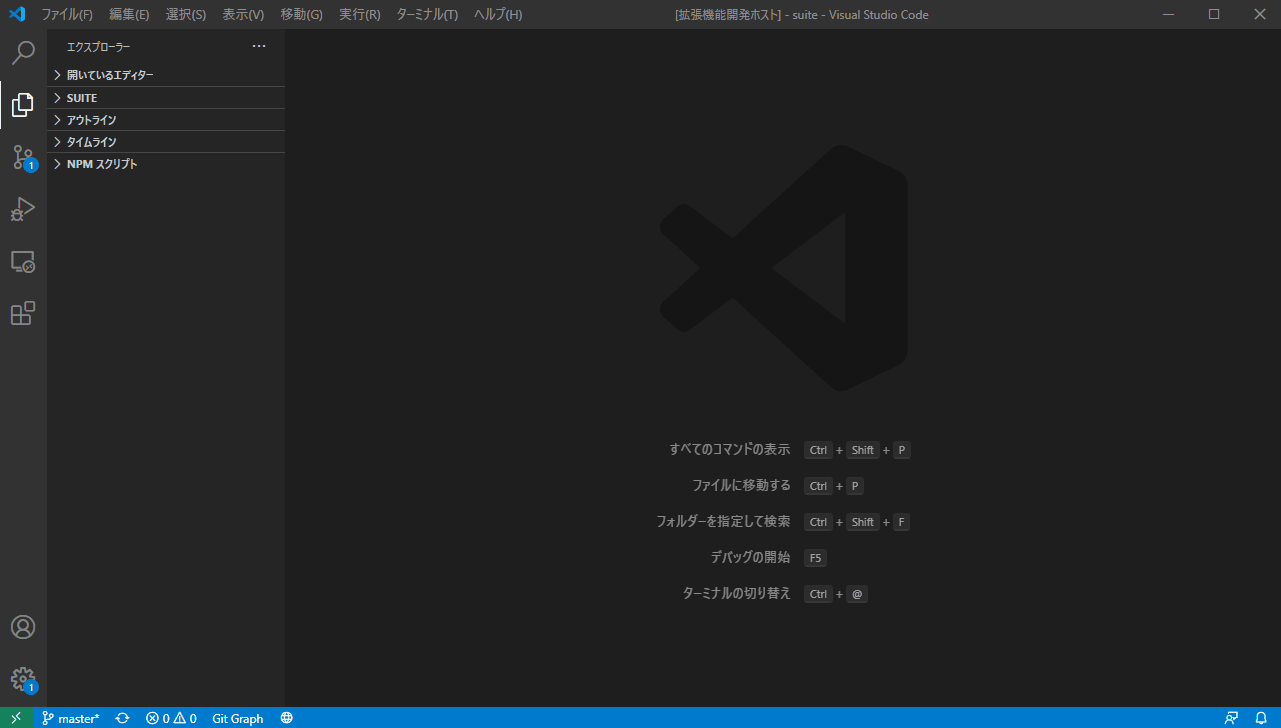Click the window title text
This screenshot has height=728, width=1281.
802,14
